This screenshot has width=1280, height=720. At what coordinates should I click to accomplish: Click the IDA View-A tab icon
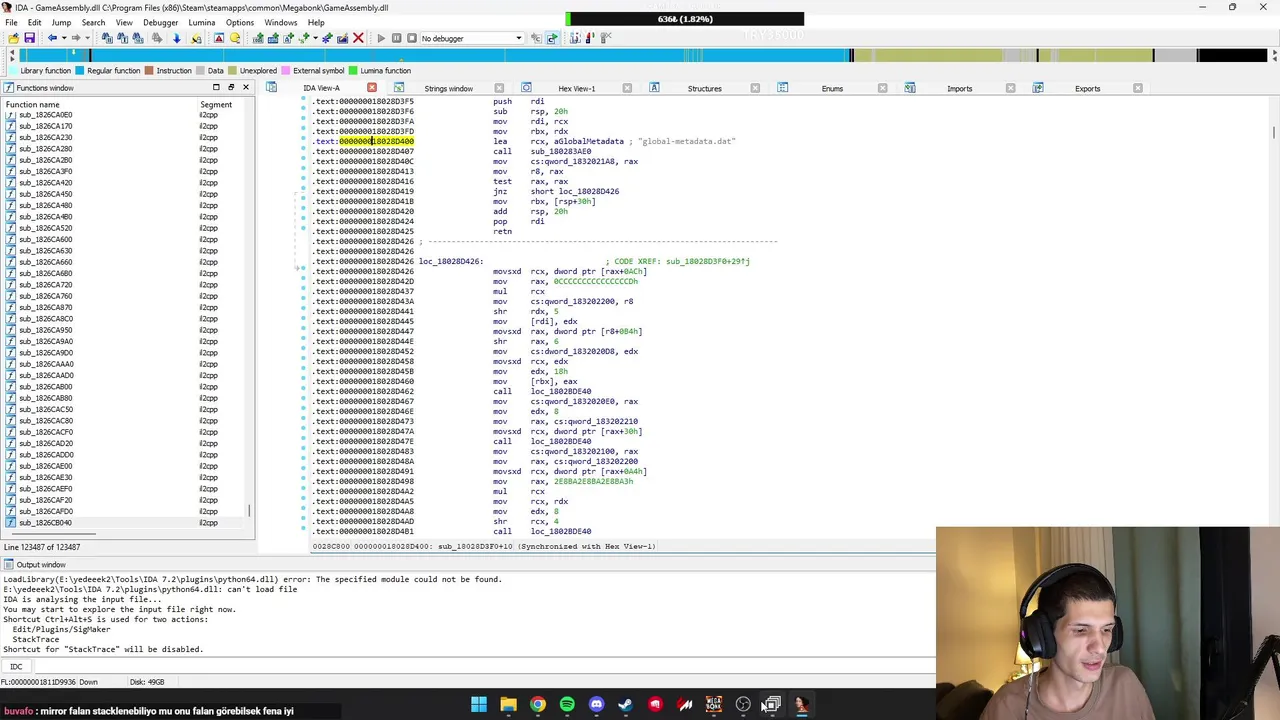[x=271, y=88]
